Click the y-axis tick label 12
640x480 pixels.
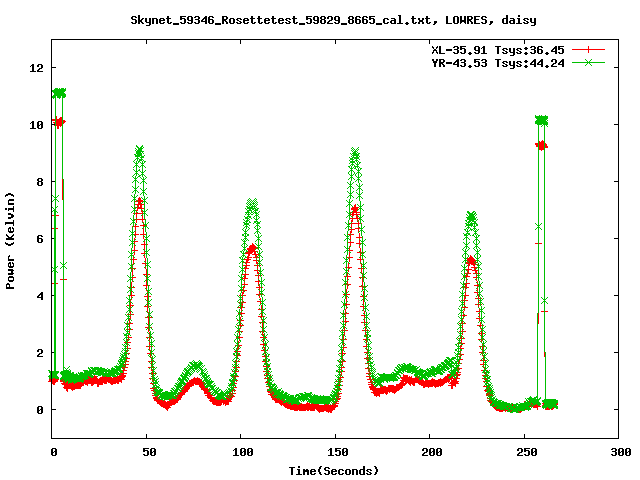(36, 68)
